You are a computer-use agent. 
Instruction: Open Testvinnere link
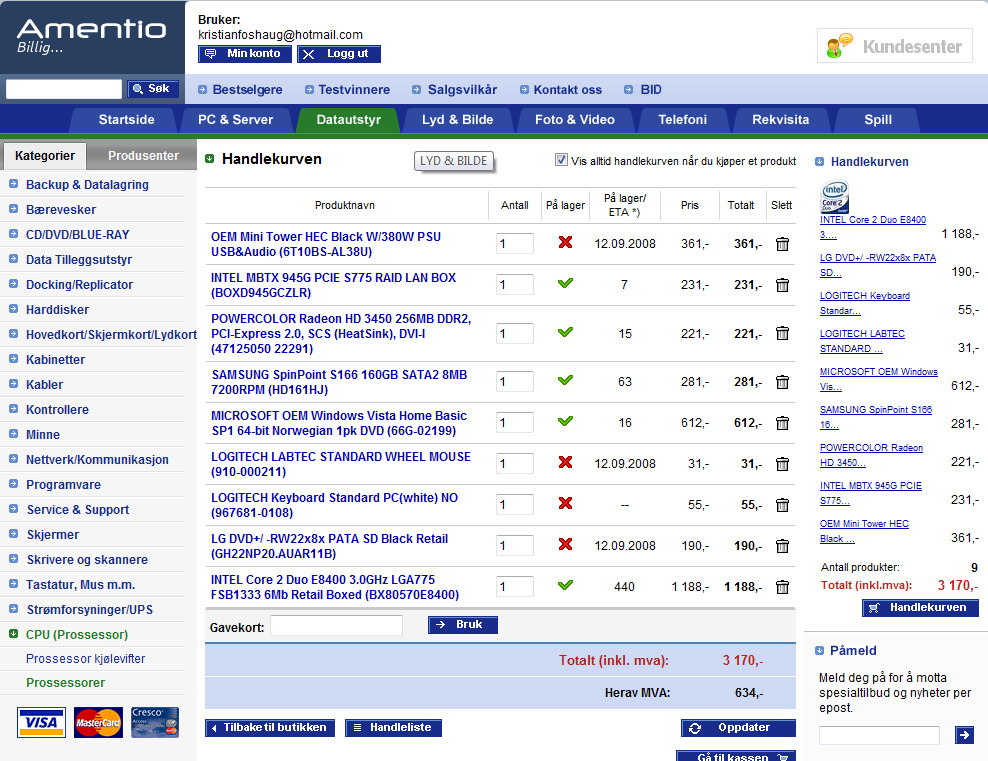354,89
